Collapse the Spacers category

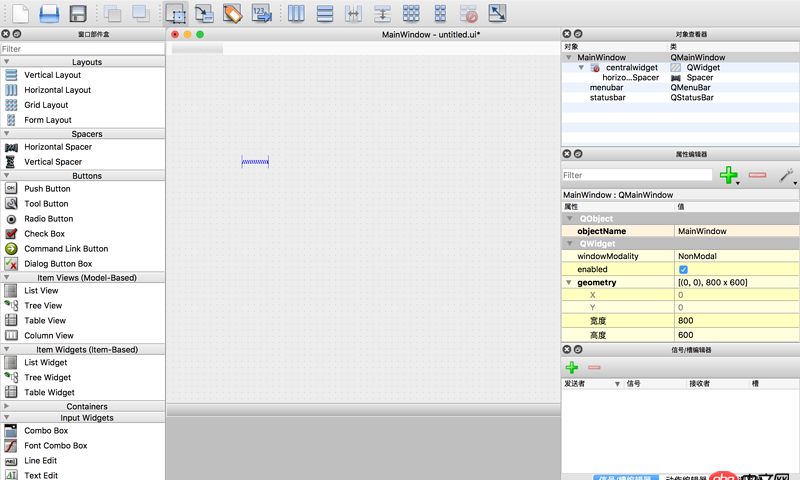[7, 134]
